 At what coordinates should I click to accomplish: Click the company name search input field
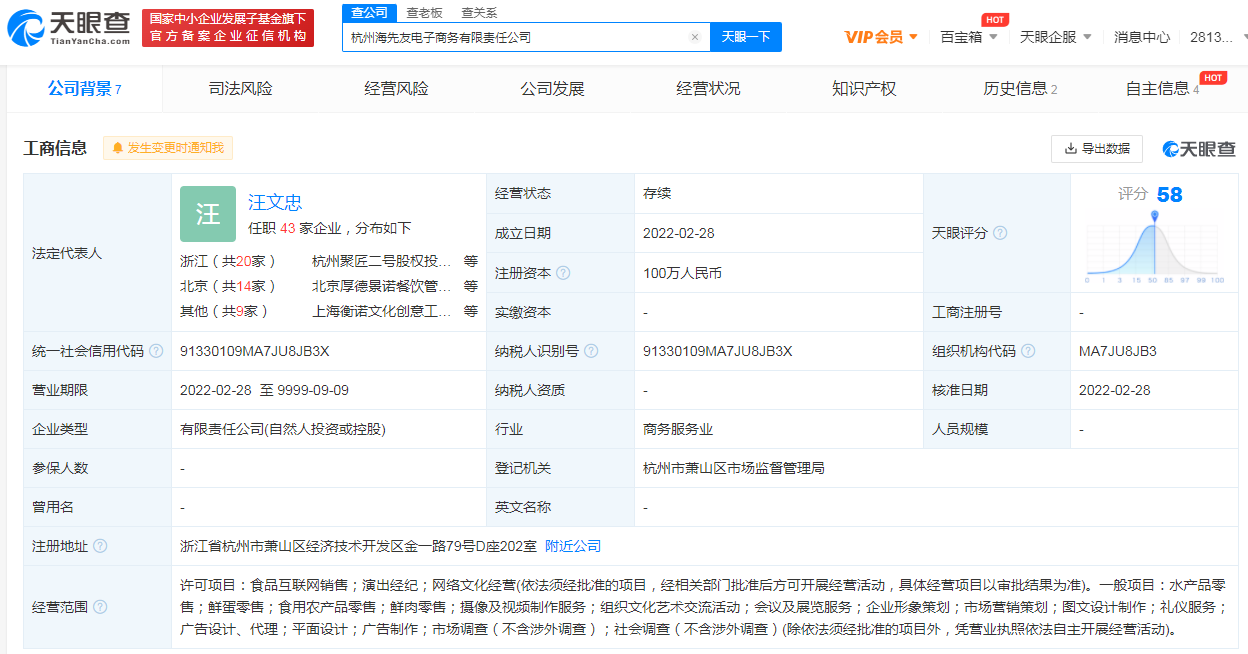coord(515,37)
